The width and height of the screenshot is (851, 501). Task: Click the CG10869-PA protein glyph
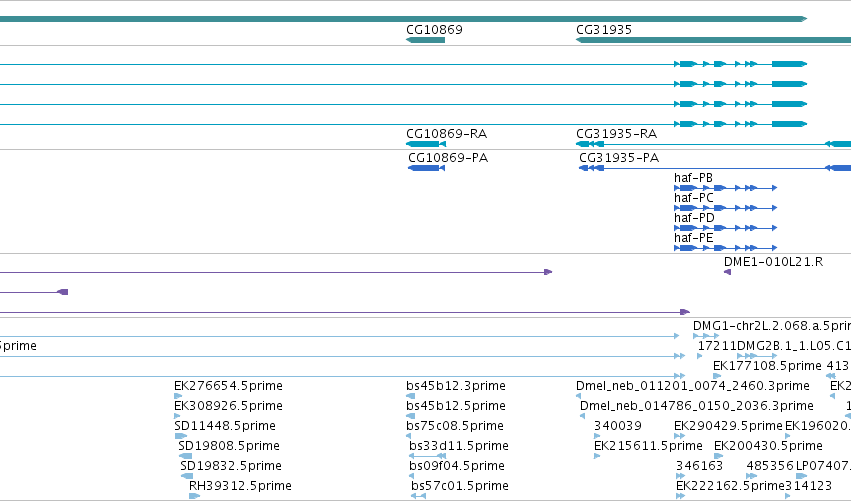tap(427, 168)
